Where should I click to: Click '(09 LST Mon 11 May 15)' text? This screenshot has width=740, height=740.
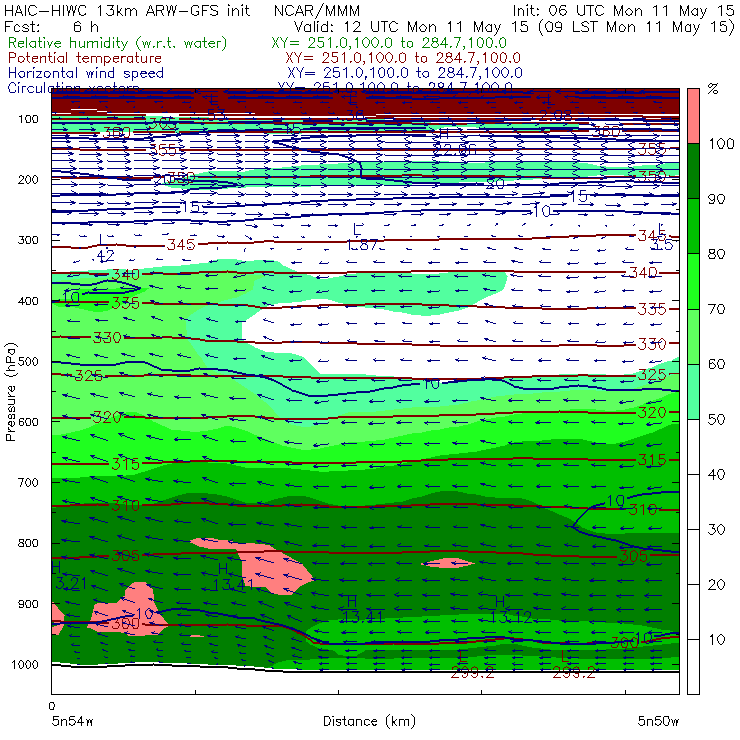coord(636,27)
